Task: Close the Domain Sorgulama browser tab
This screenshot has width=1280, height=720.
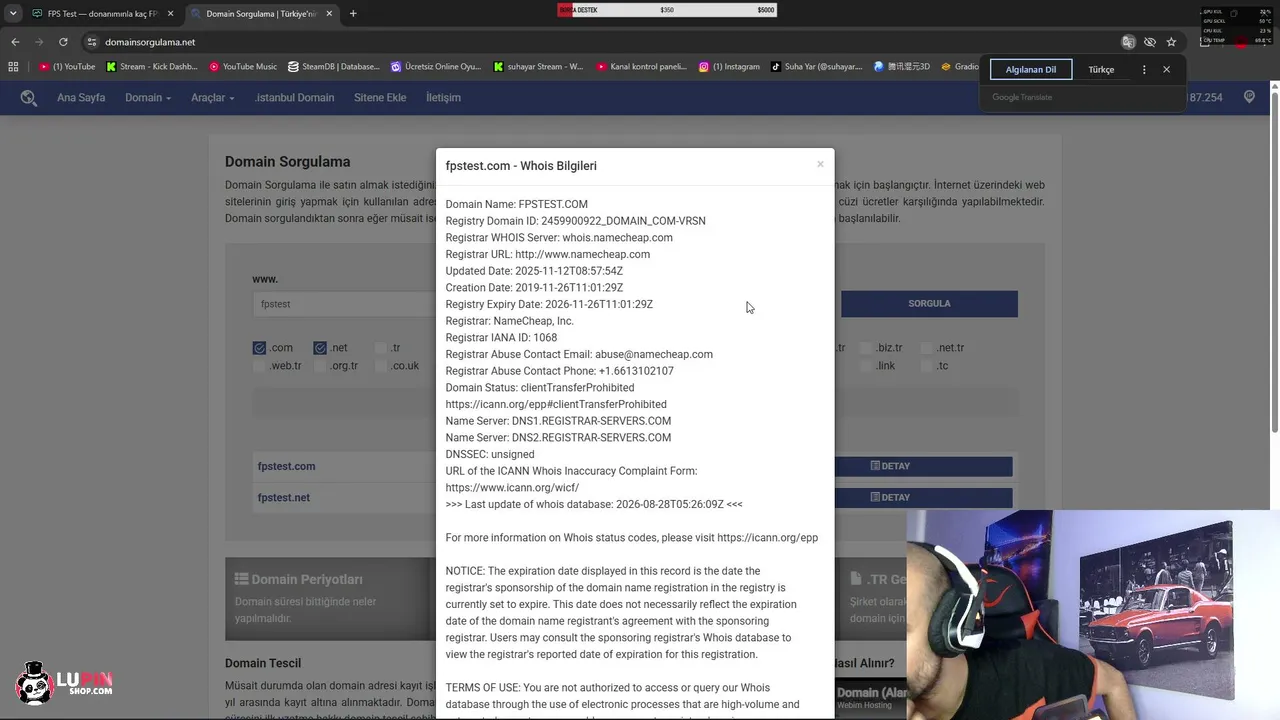Action: coord(328,14)
